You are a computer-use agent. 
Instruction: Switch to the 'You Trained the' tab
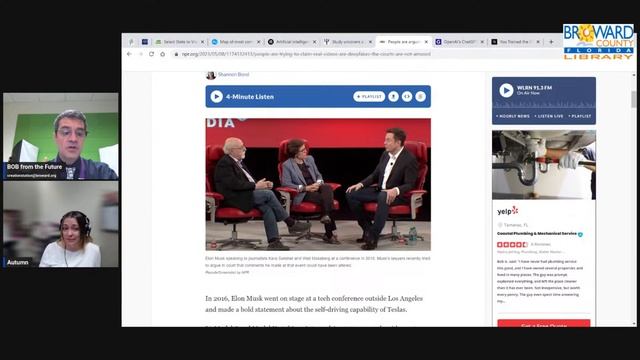(x=516, y=42)
